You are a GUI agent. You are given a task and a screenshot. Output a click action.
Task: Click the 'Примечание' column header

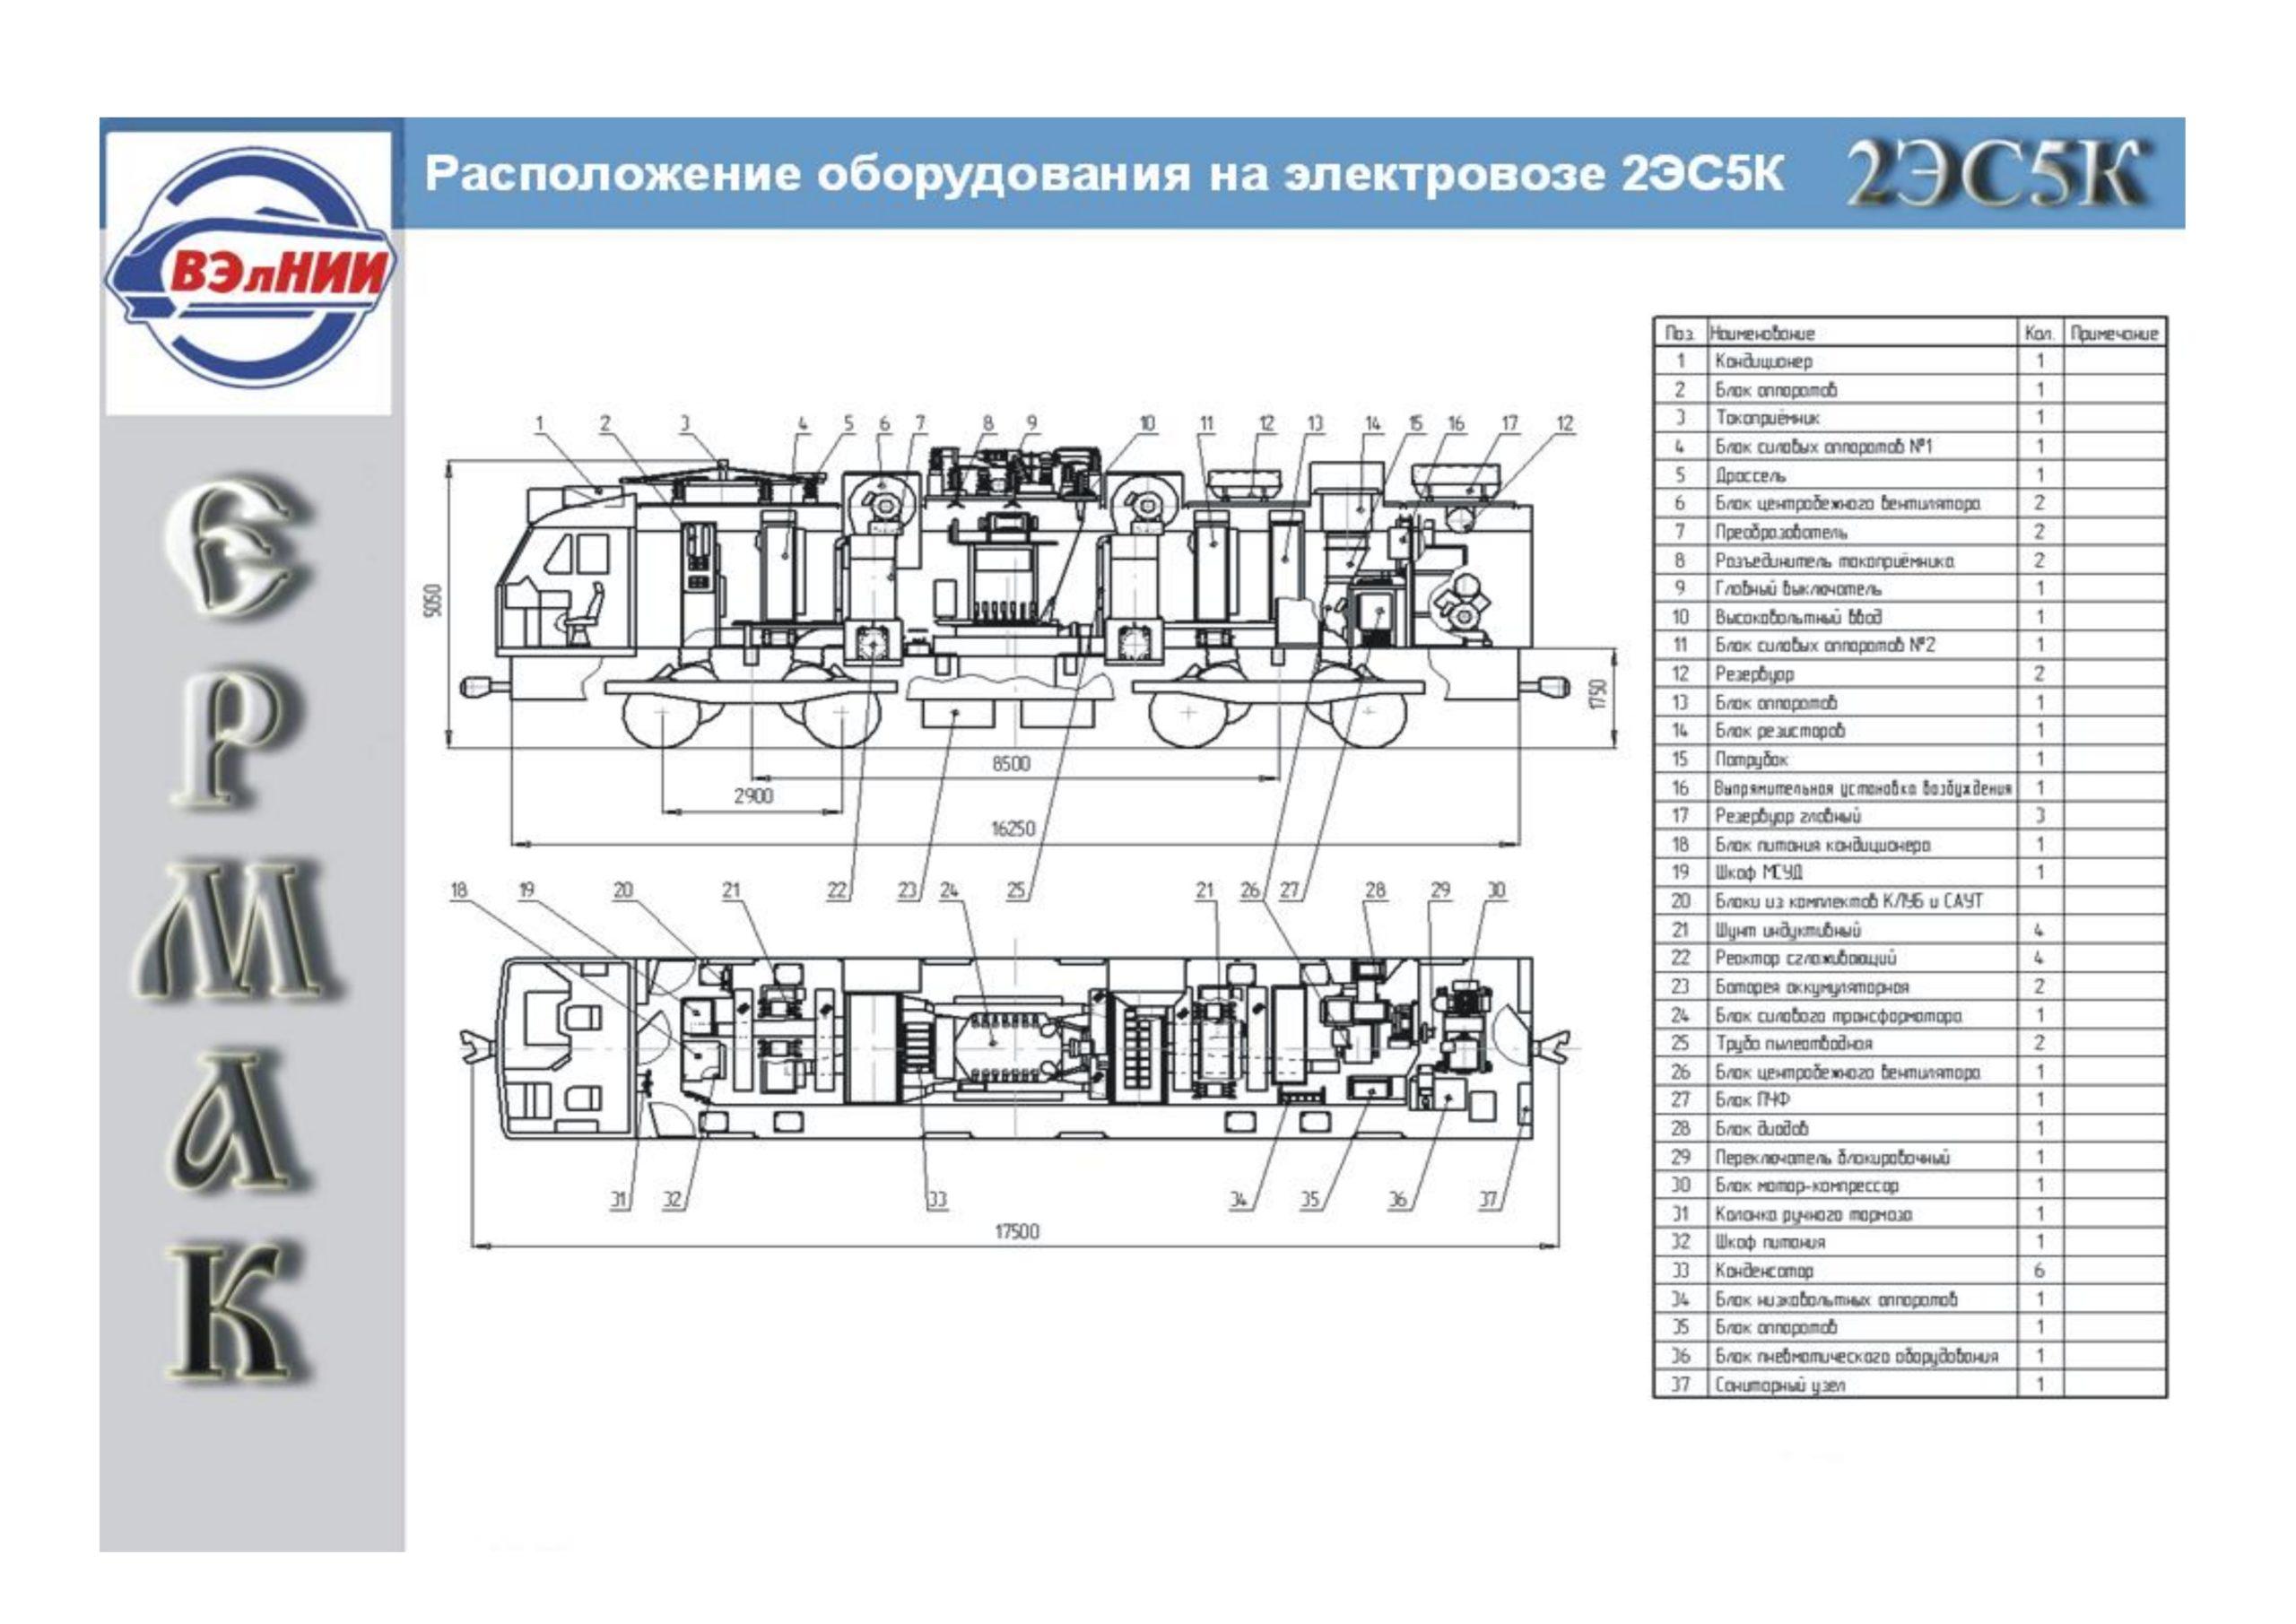tap(2114, 333)
